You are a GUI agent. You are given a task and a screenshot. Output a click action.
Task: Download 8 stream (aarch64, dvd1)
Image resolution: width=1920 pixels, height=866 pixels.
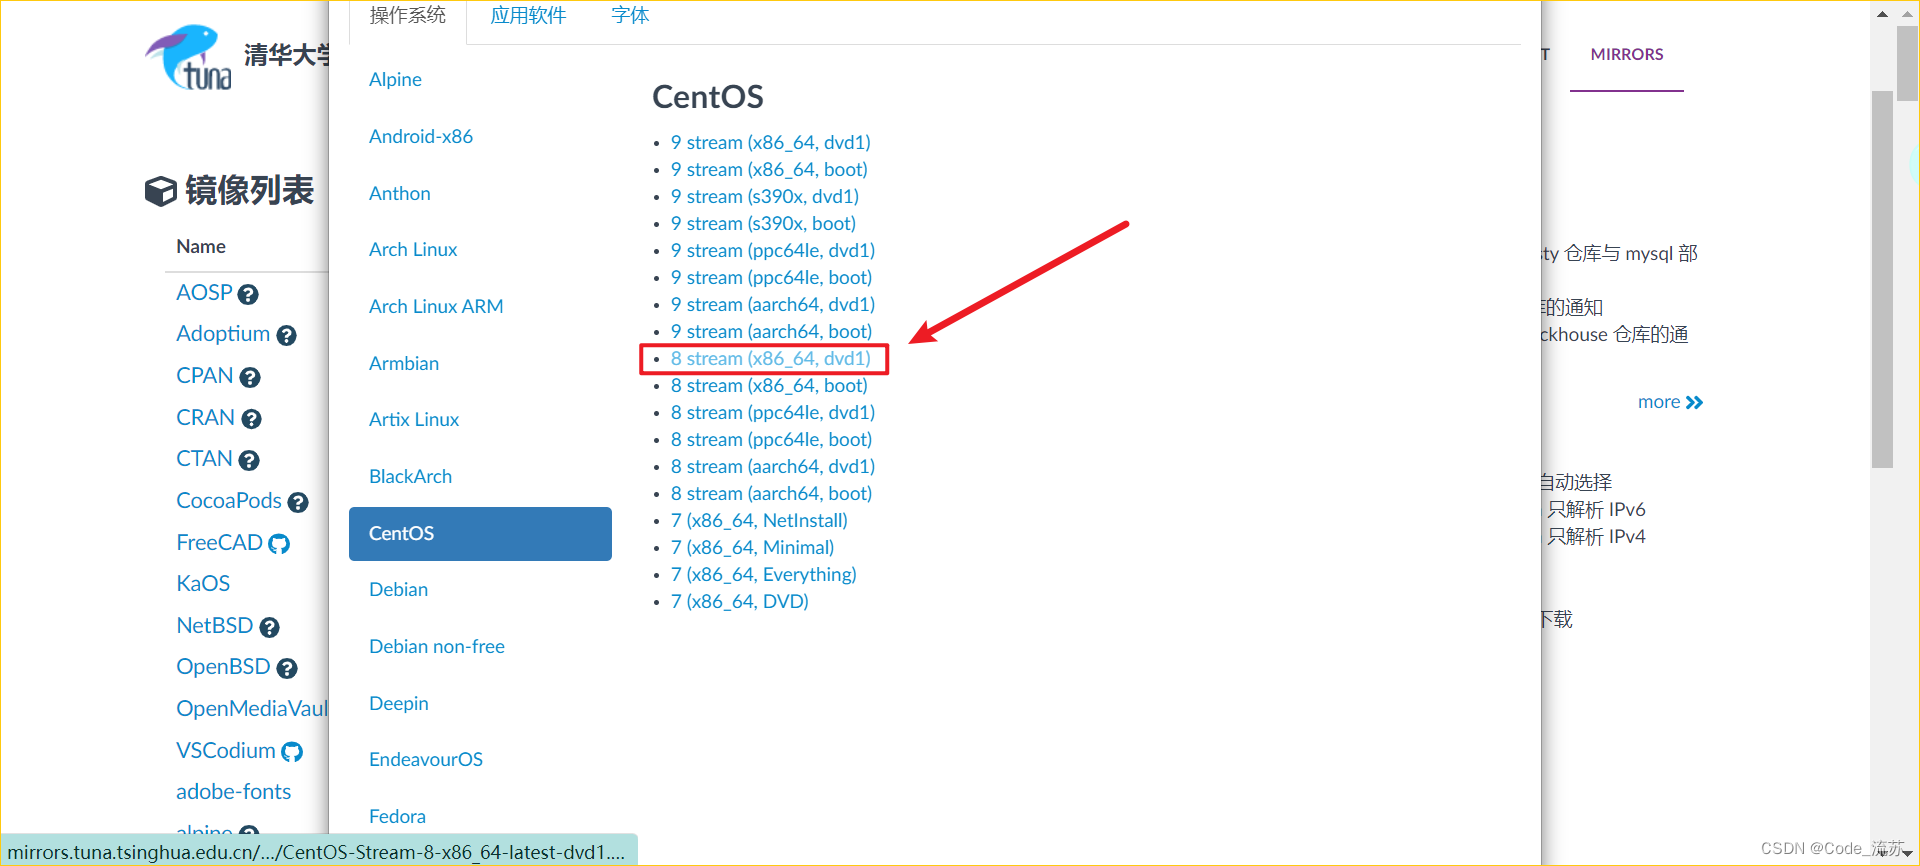(773, 467)
